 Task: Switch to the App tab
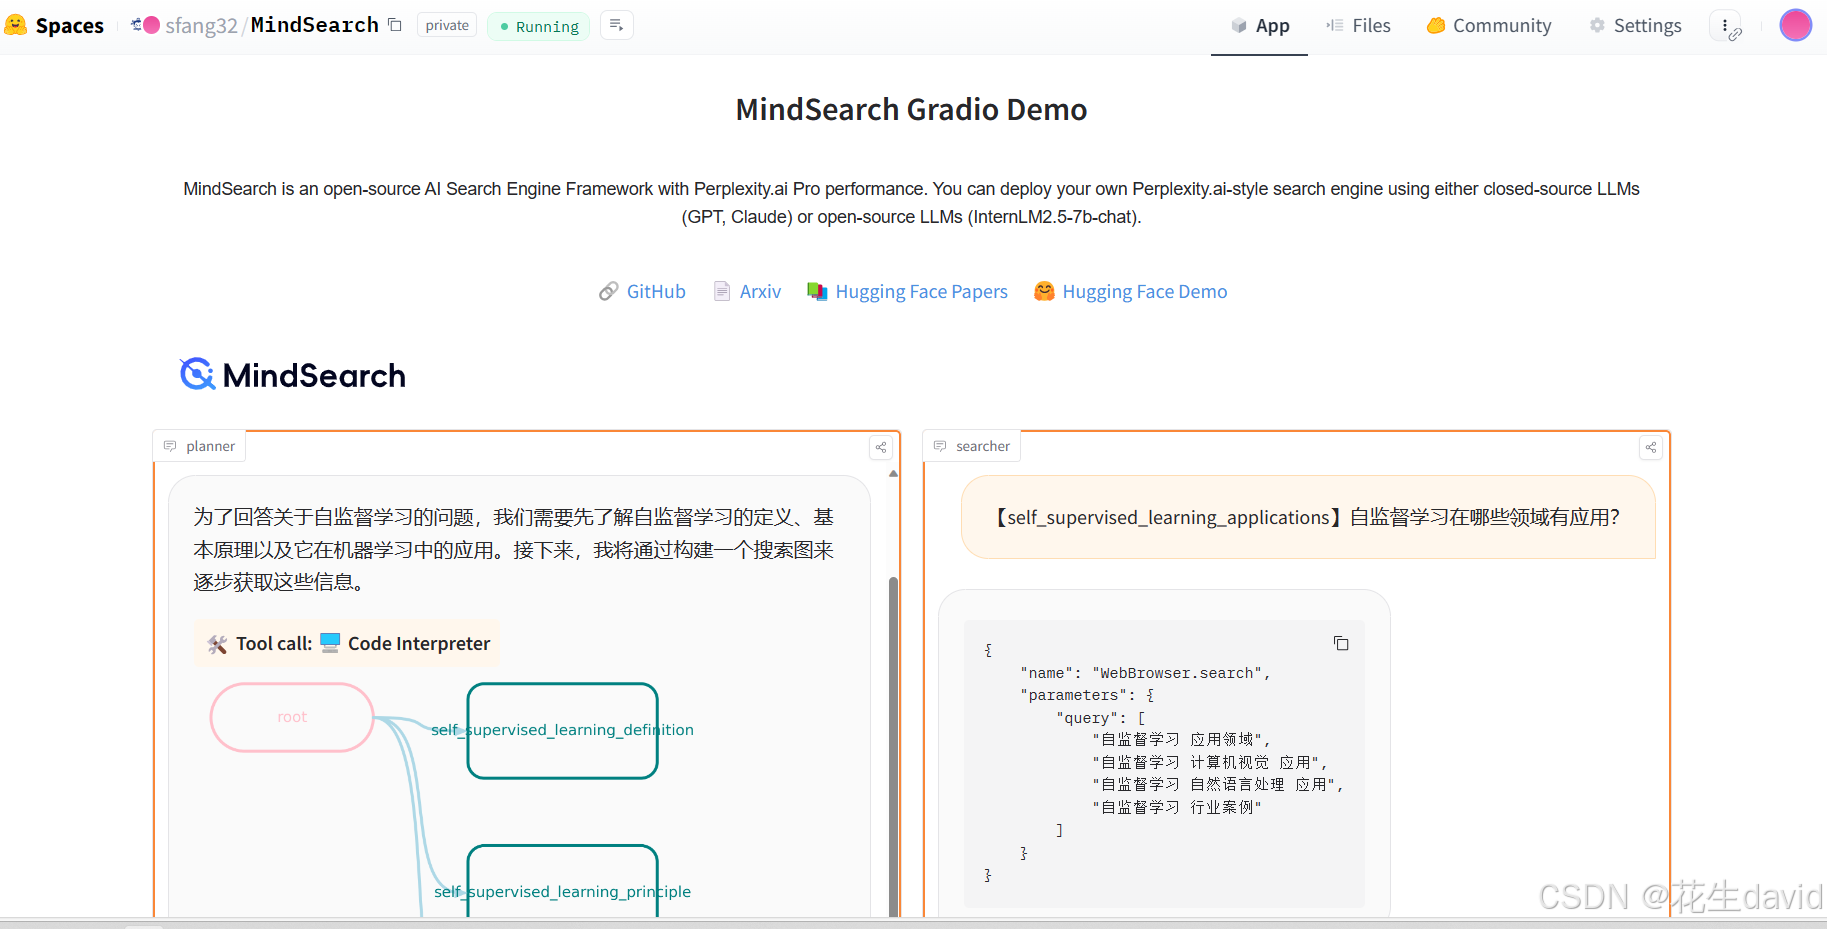pyautogui.click(x=1259, y=26)
